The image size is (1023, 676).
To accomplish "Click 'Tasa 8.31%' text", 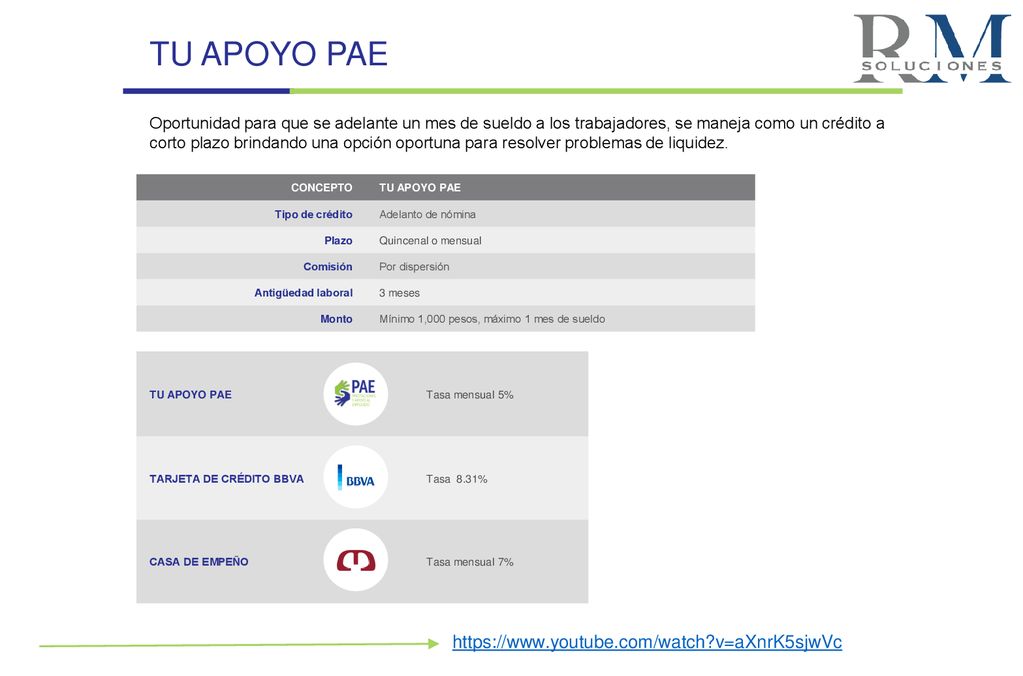I will point(457,479).
